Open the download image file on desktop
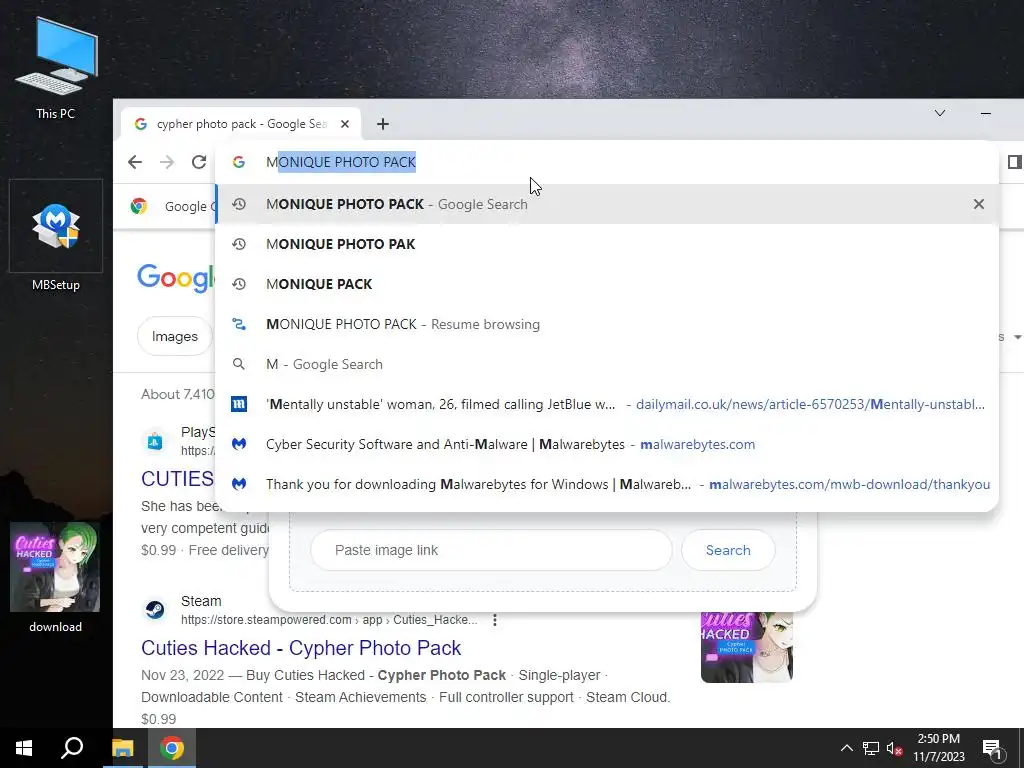Image resolution: width=1024 pixels, height=768 pixels. (x=56, y=578)
